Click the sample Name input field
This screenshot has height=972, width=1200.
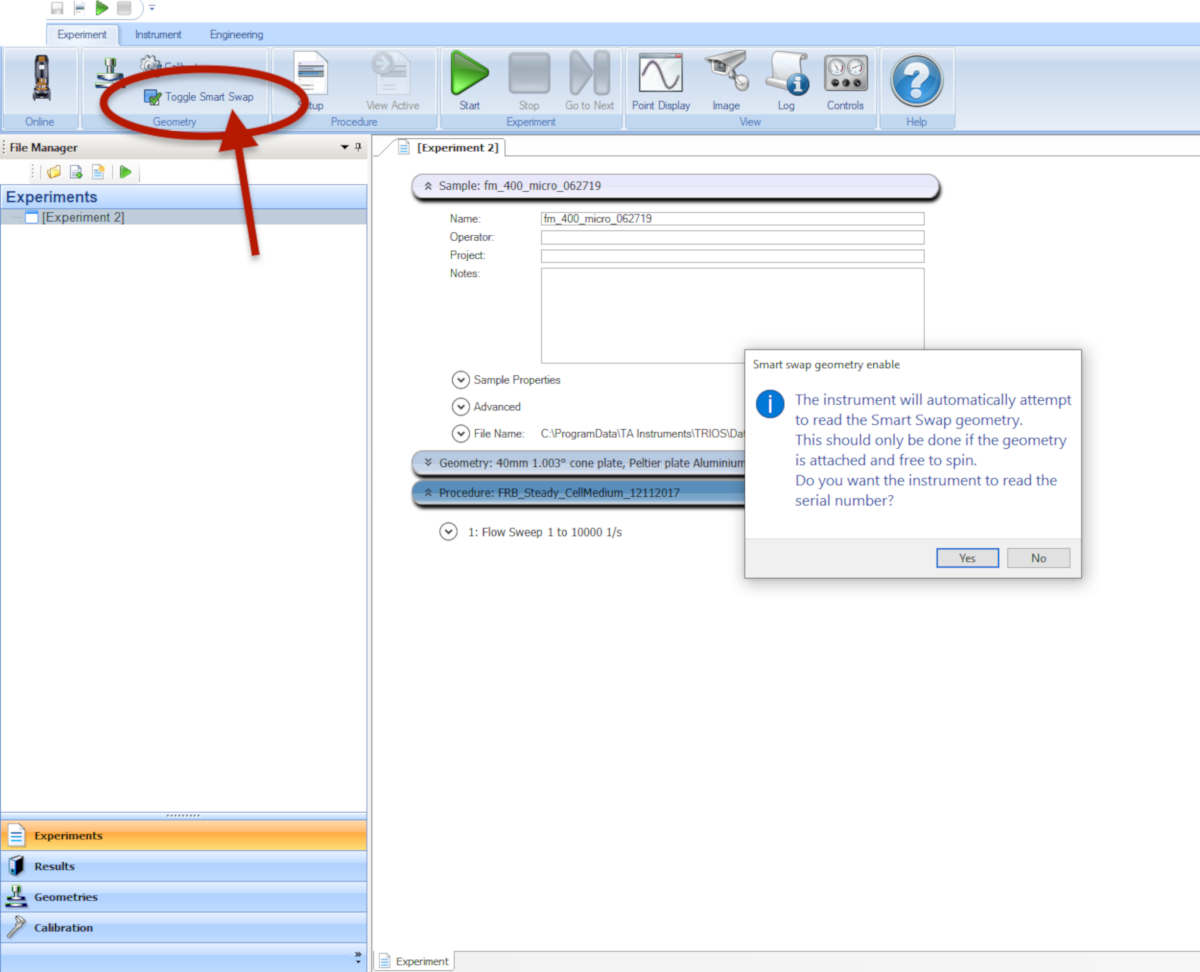(x=732, y=218)
